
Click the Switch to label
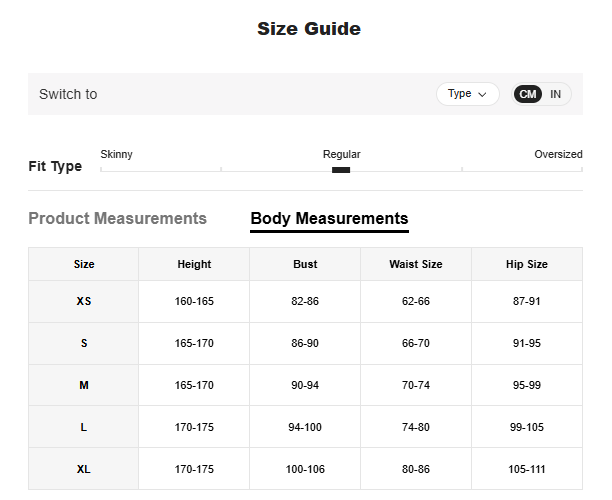point(68,94)
